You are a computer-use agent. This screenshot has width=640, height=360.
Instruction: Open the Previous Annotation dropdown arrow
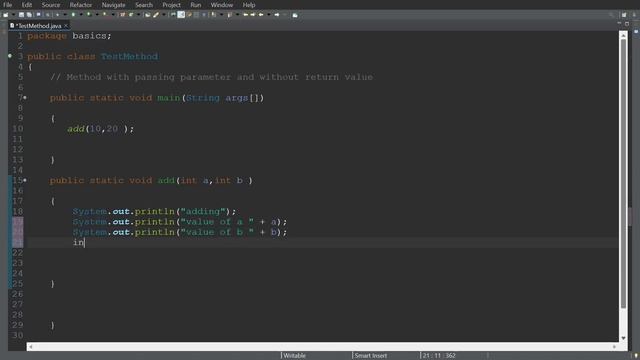(237, 15)
